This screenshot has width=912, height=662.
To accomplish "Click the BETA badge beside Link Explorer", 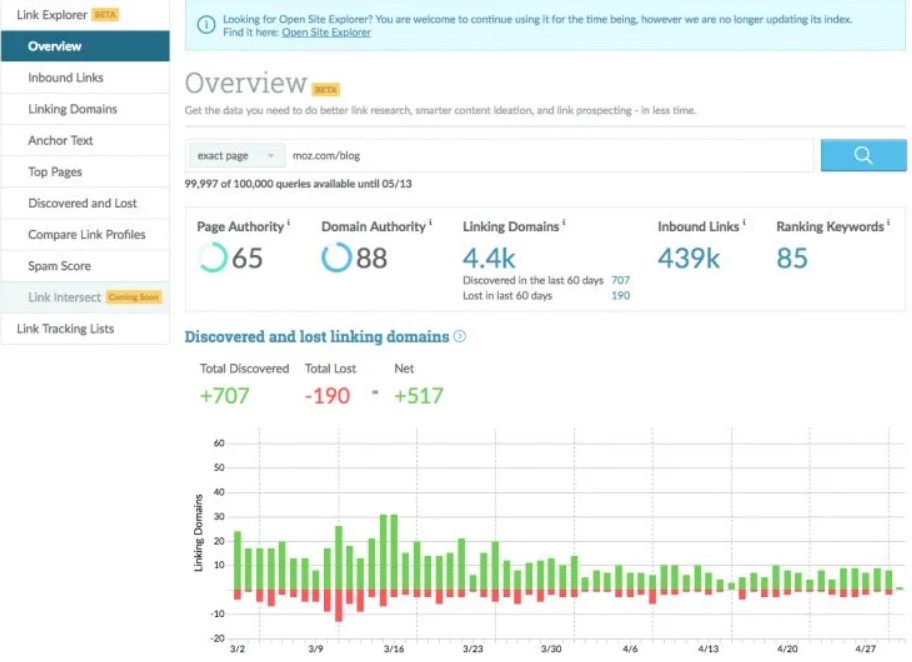I will pyautogui.click(x=105, y=15).
